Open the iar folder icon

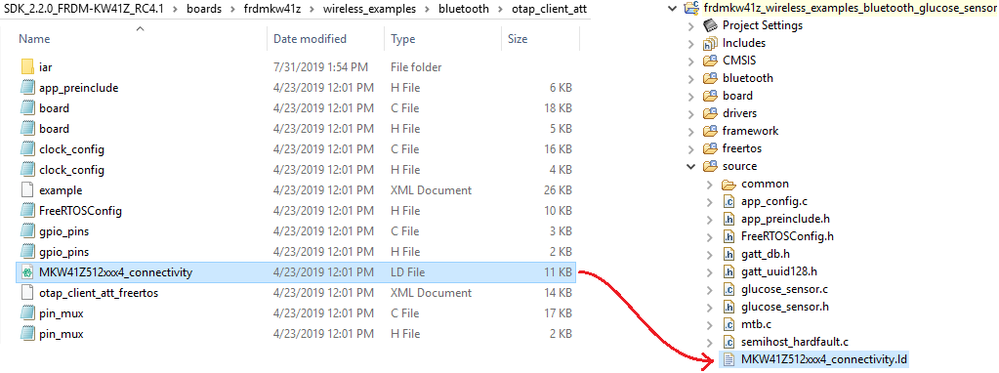click(x=27, y=67)
